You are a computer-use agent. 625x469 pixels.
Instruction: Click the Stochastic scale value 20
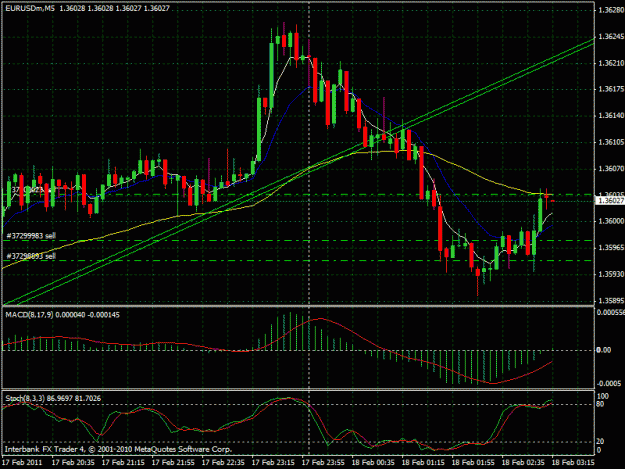point(600,442)
